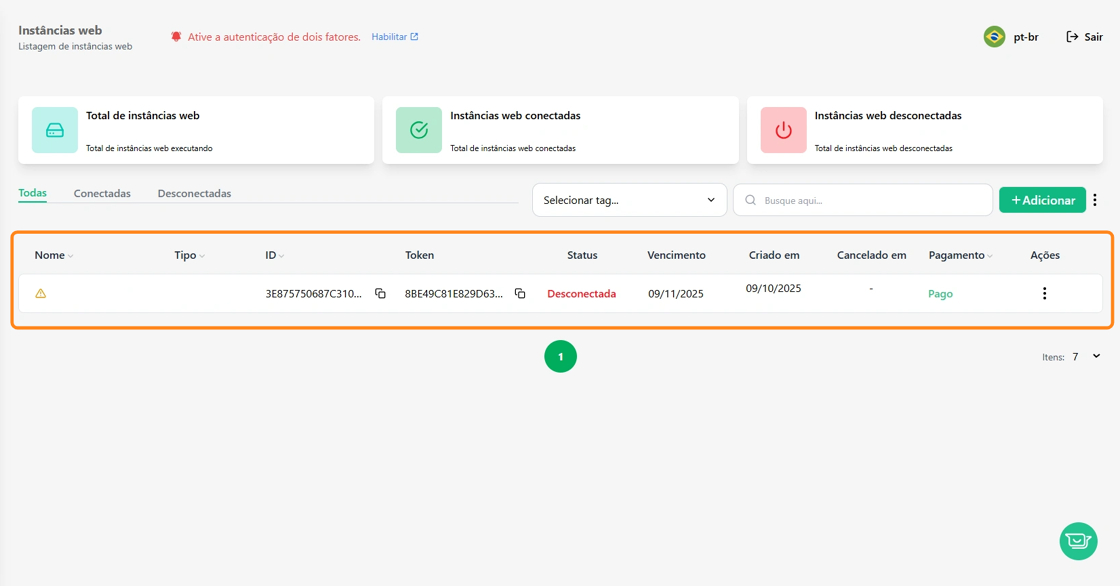This screenshot has height=586, width=1120.
Task: Expand the Selecionar tag dropdown
Action: 629,200
